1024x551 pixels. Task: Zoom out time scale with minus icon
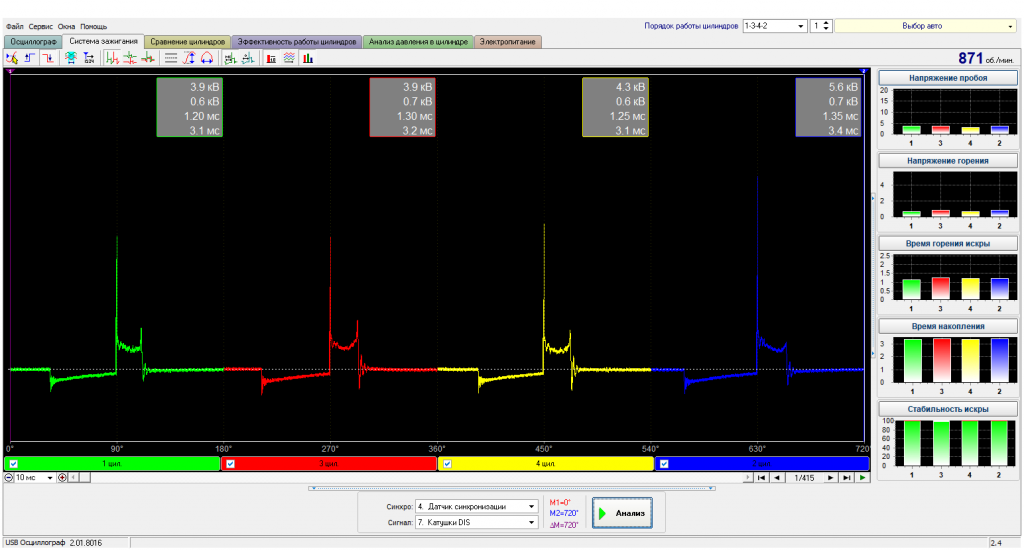(8, 478)
